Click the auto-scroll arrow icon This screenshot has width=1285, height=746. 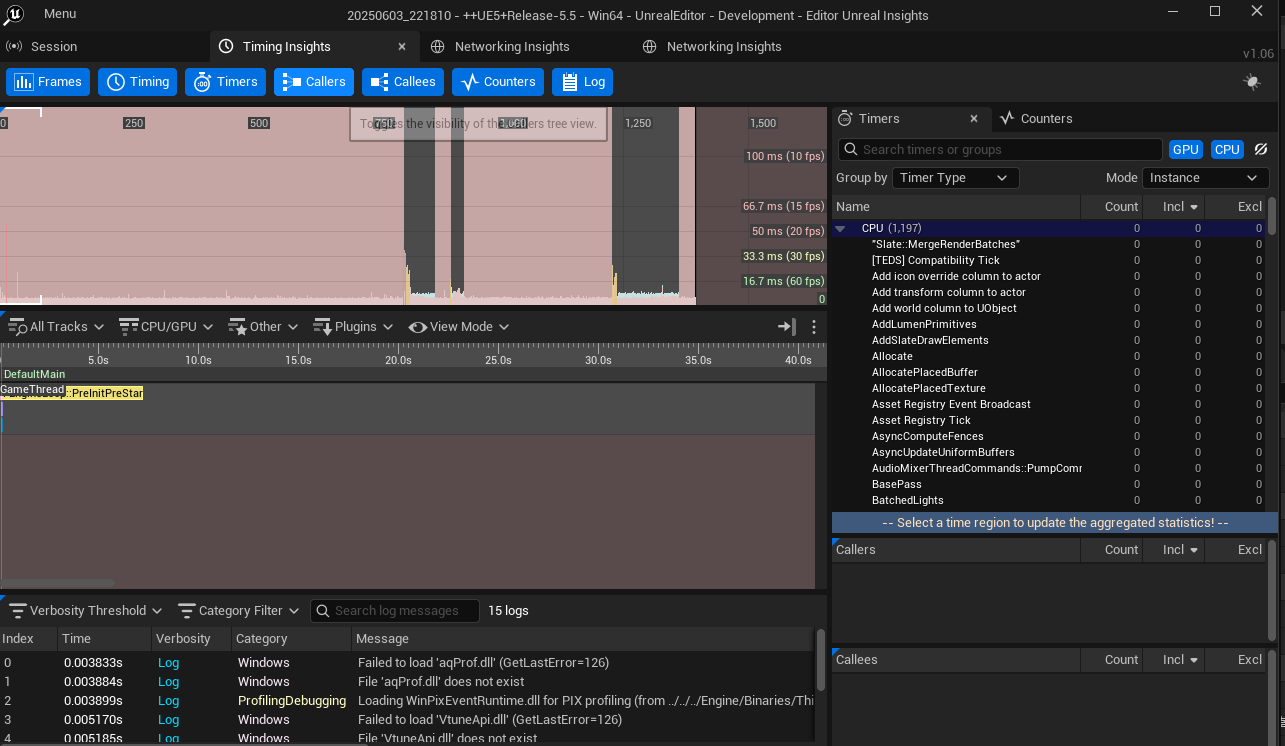(787, 326)
